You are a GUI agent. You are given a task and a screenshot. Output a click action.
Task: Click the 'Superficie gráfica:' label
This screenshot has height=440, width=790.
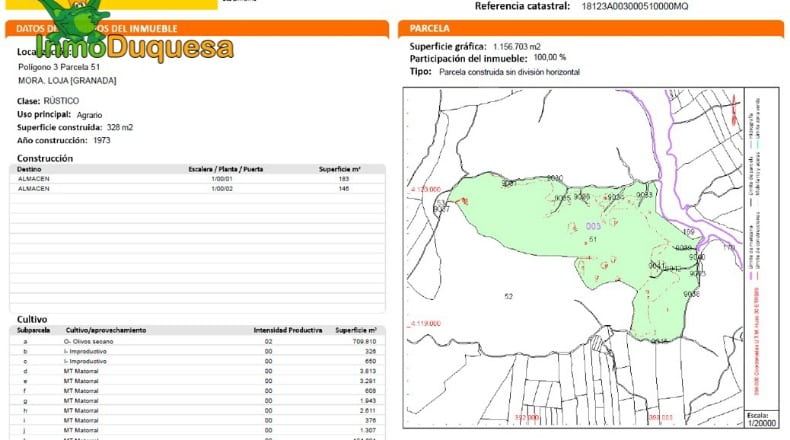pyautogui.click(x=448, y=46)
